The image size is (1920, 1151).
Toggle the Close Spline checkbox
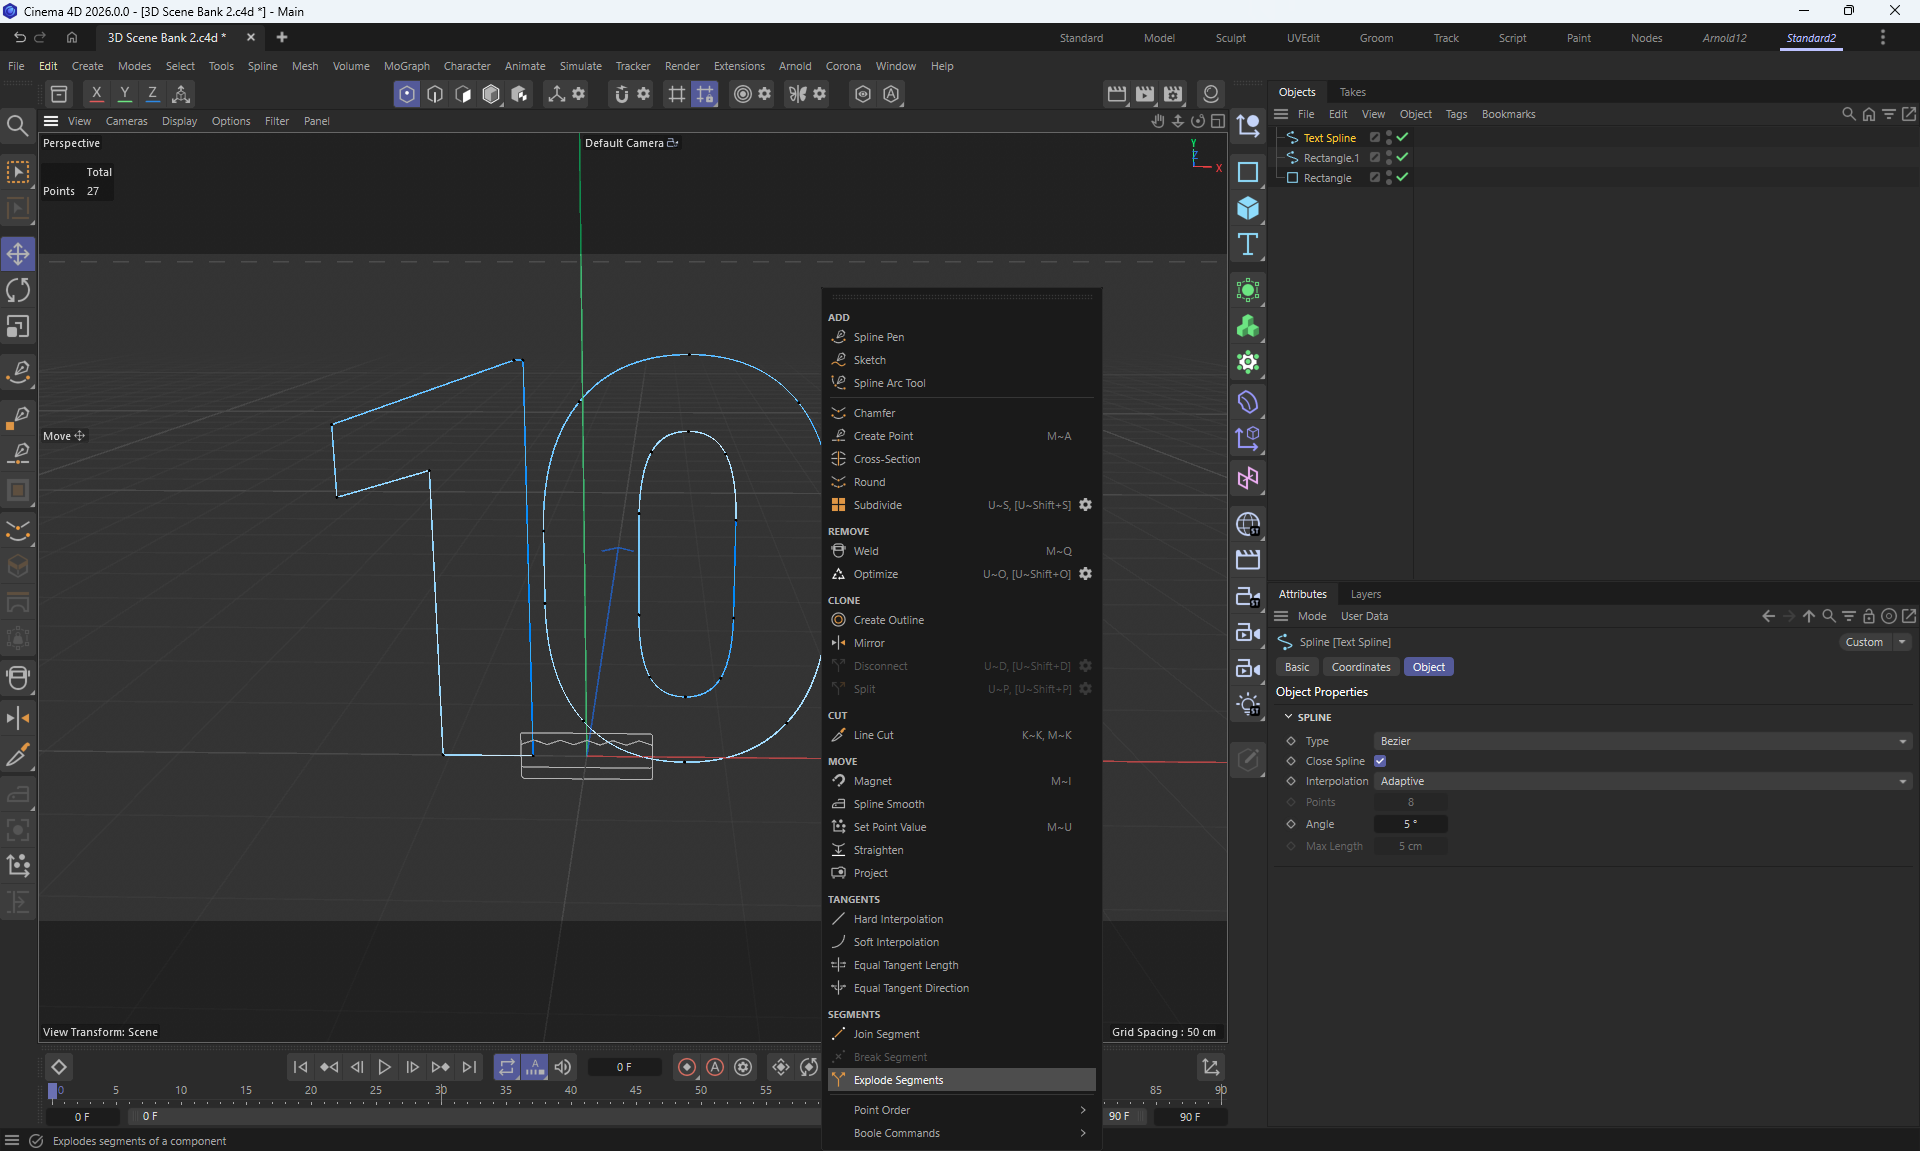pyautogui.click(x=1380, y=761)
